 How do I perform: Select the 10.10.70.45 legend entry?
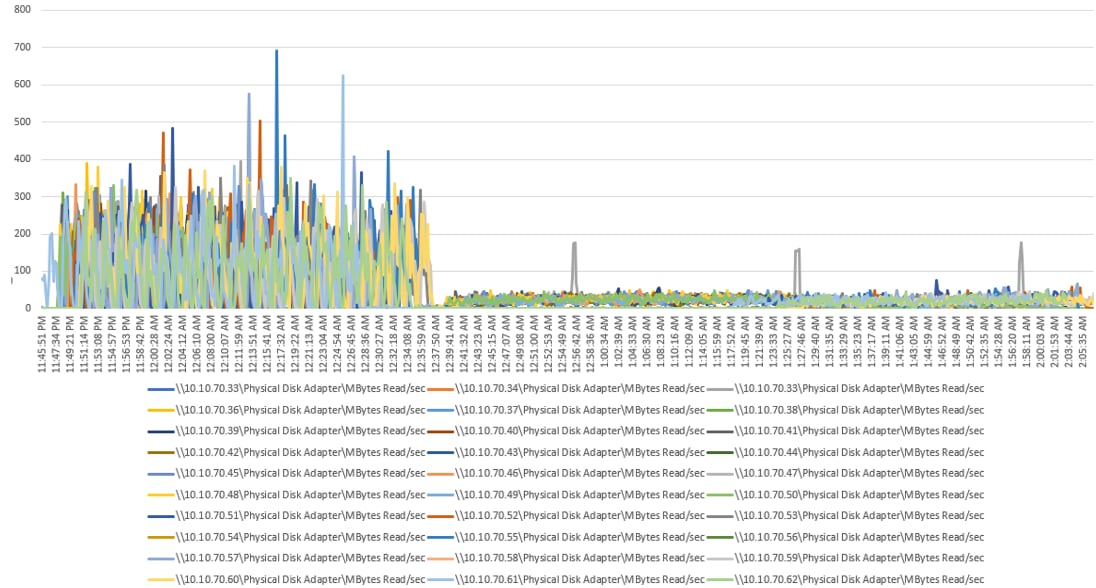[x=287, y=473]
